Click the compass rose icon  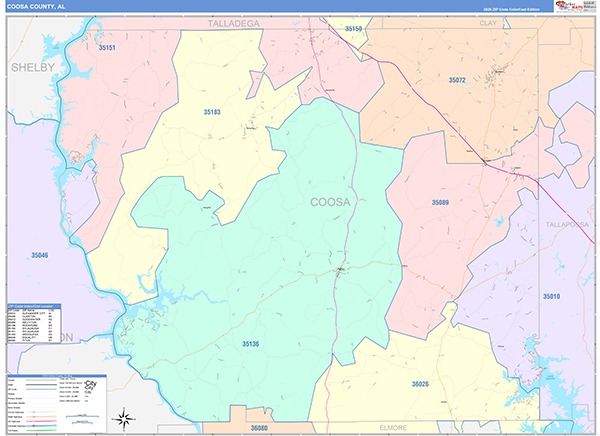click(x=124, y=419)
